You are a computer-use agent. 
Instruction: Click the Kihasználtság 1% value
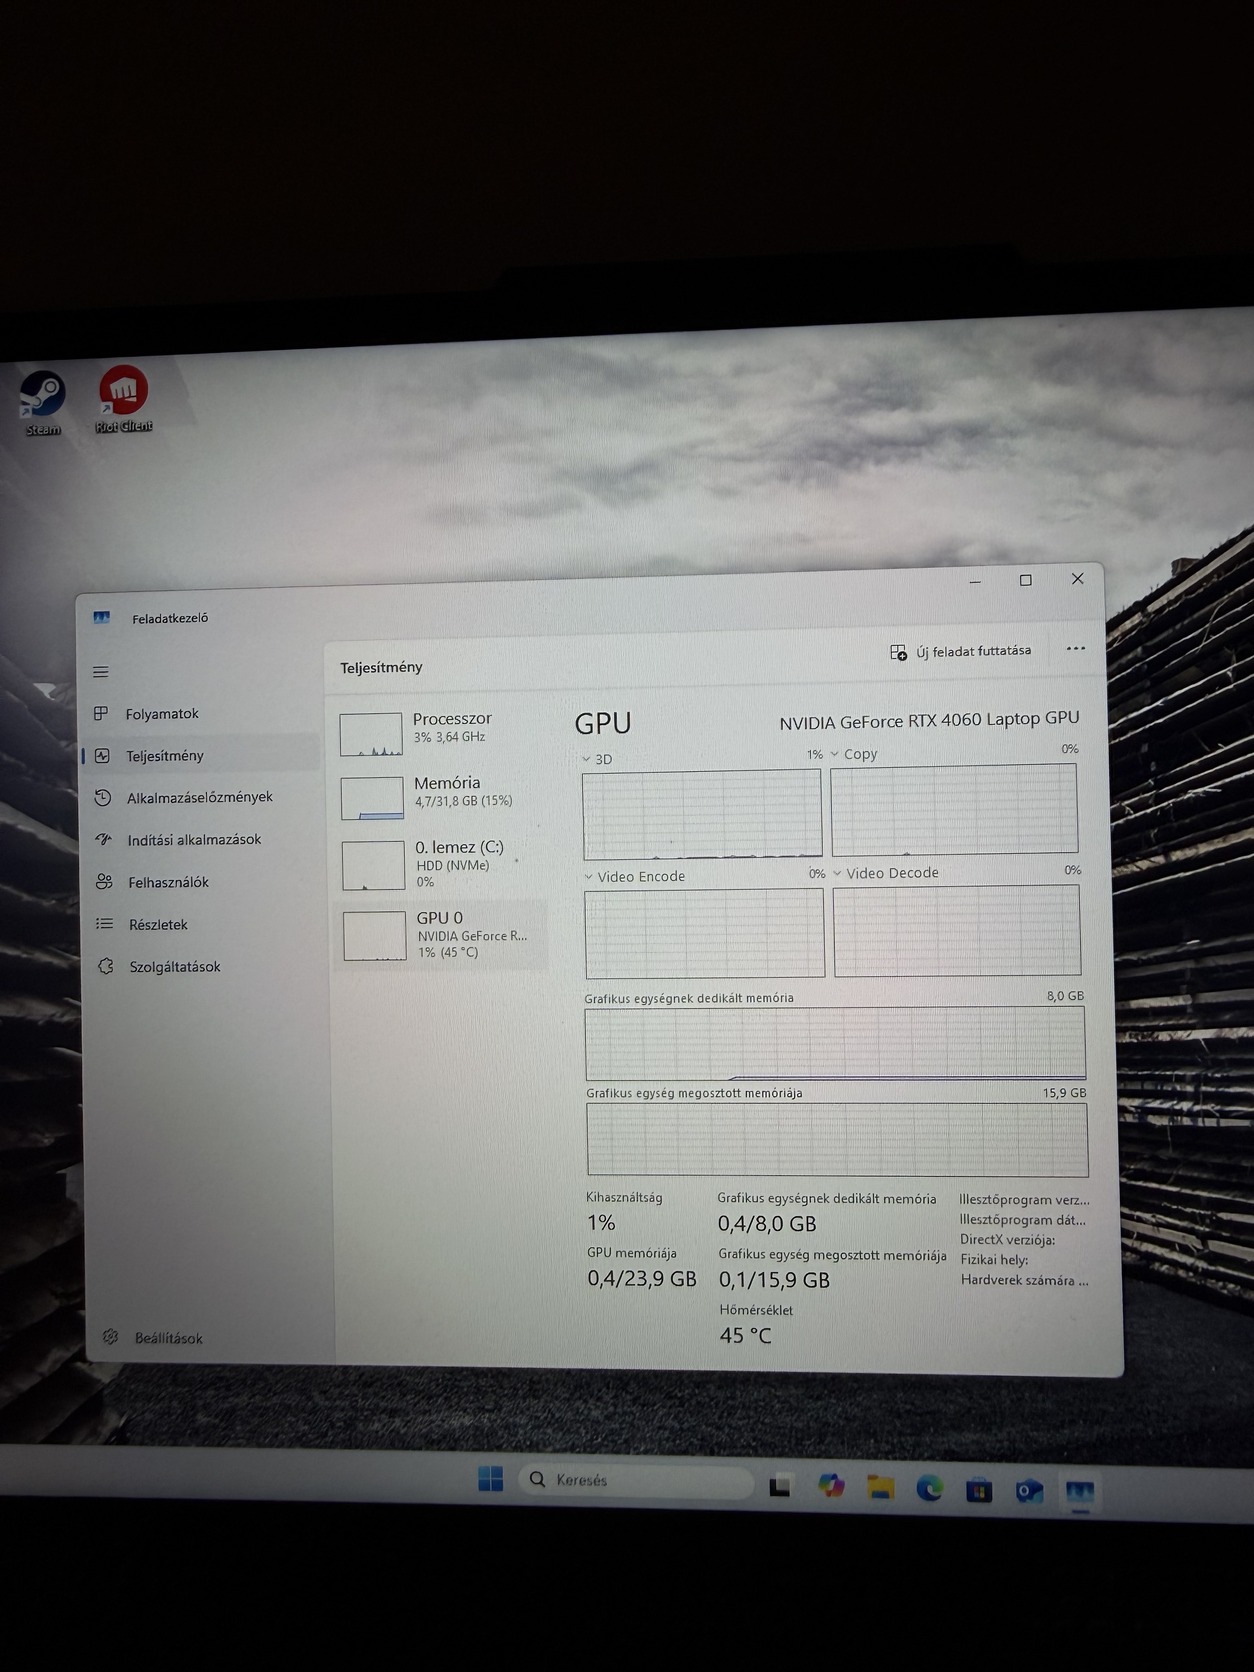pos(601,1222)
